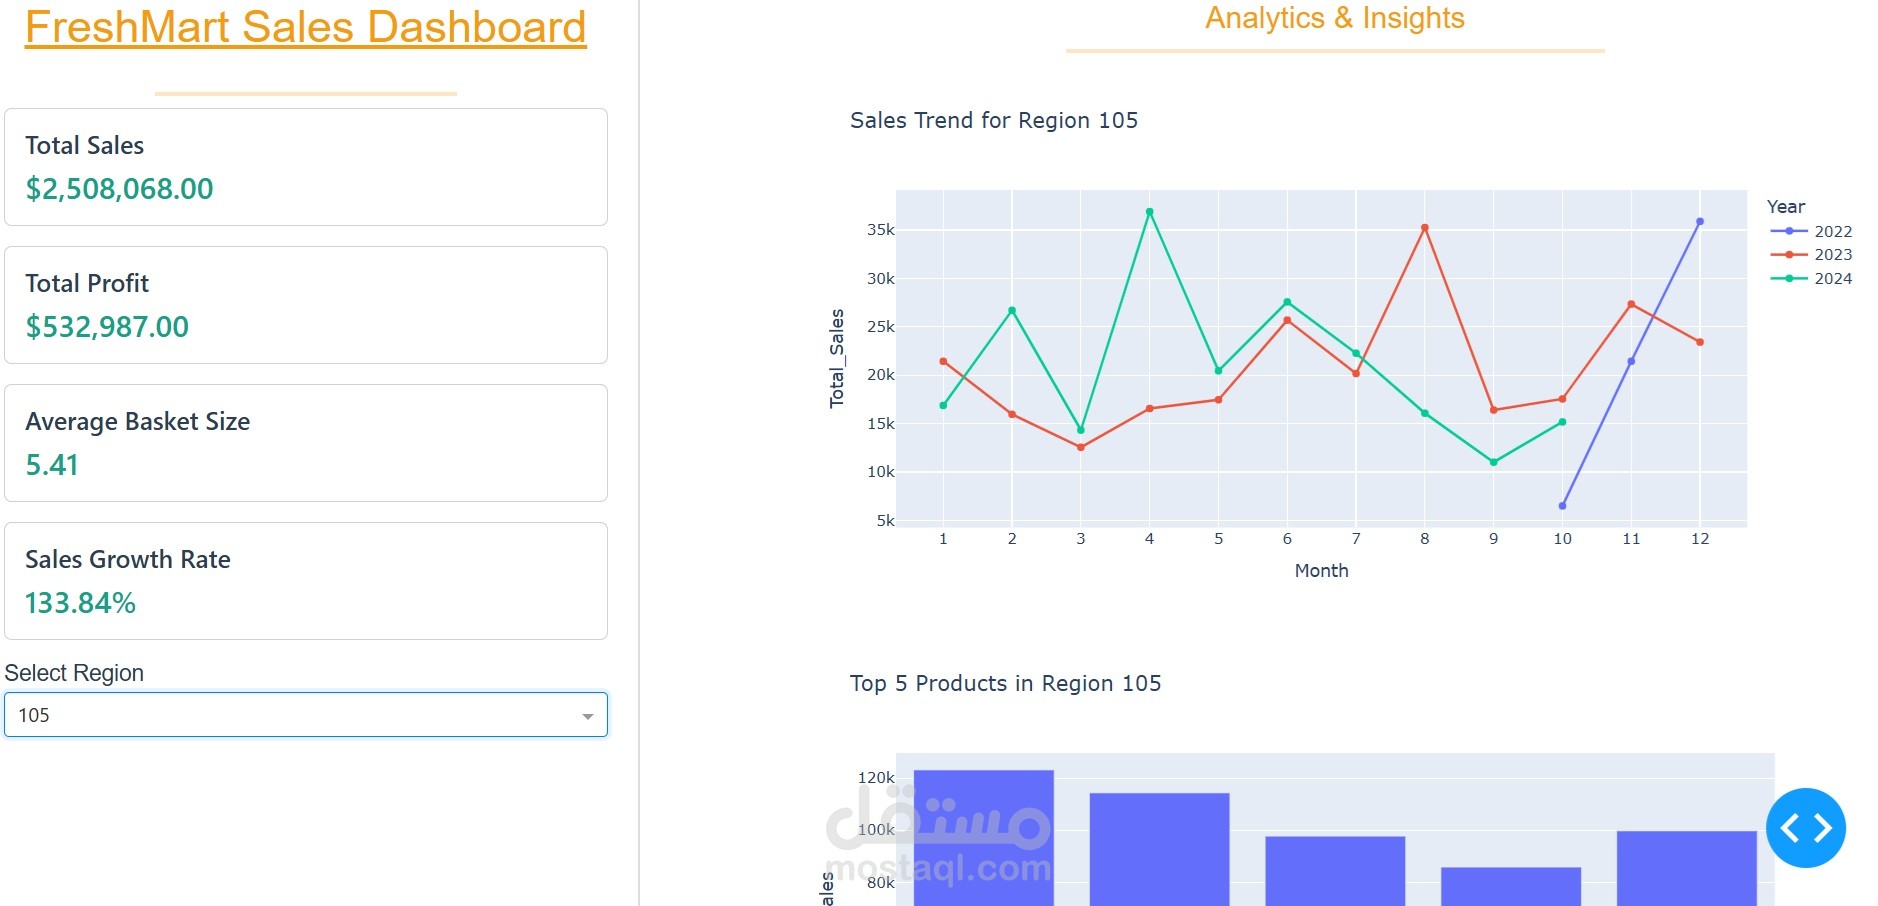Click the 35k tick label on sales axis

coord(881,230)
